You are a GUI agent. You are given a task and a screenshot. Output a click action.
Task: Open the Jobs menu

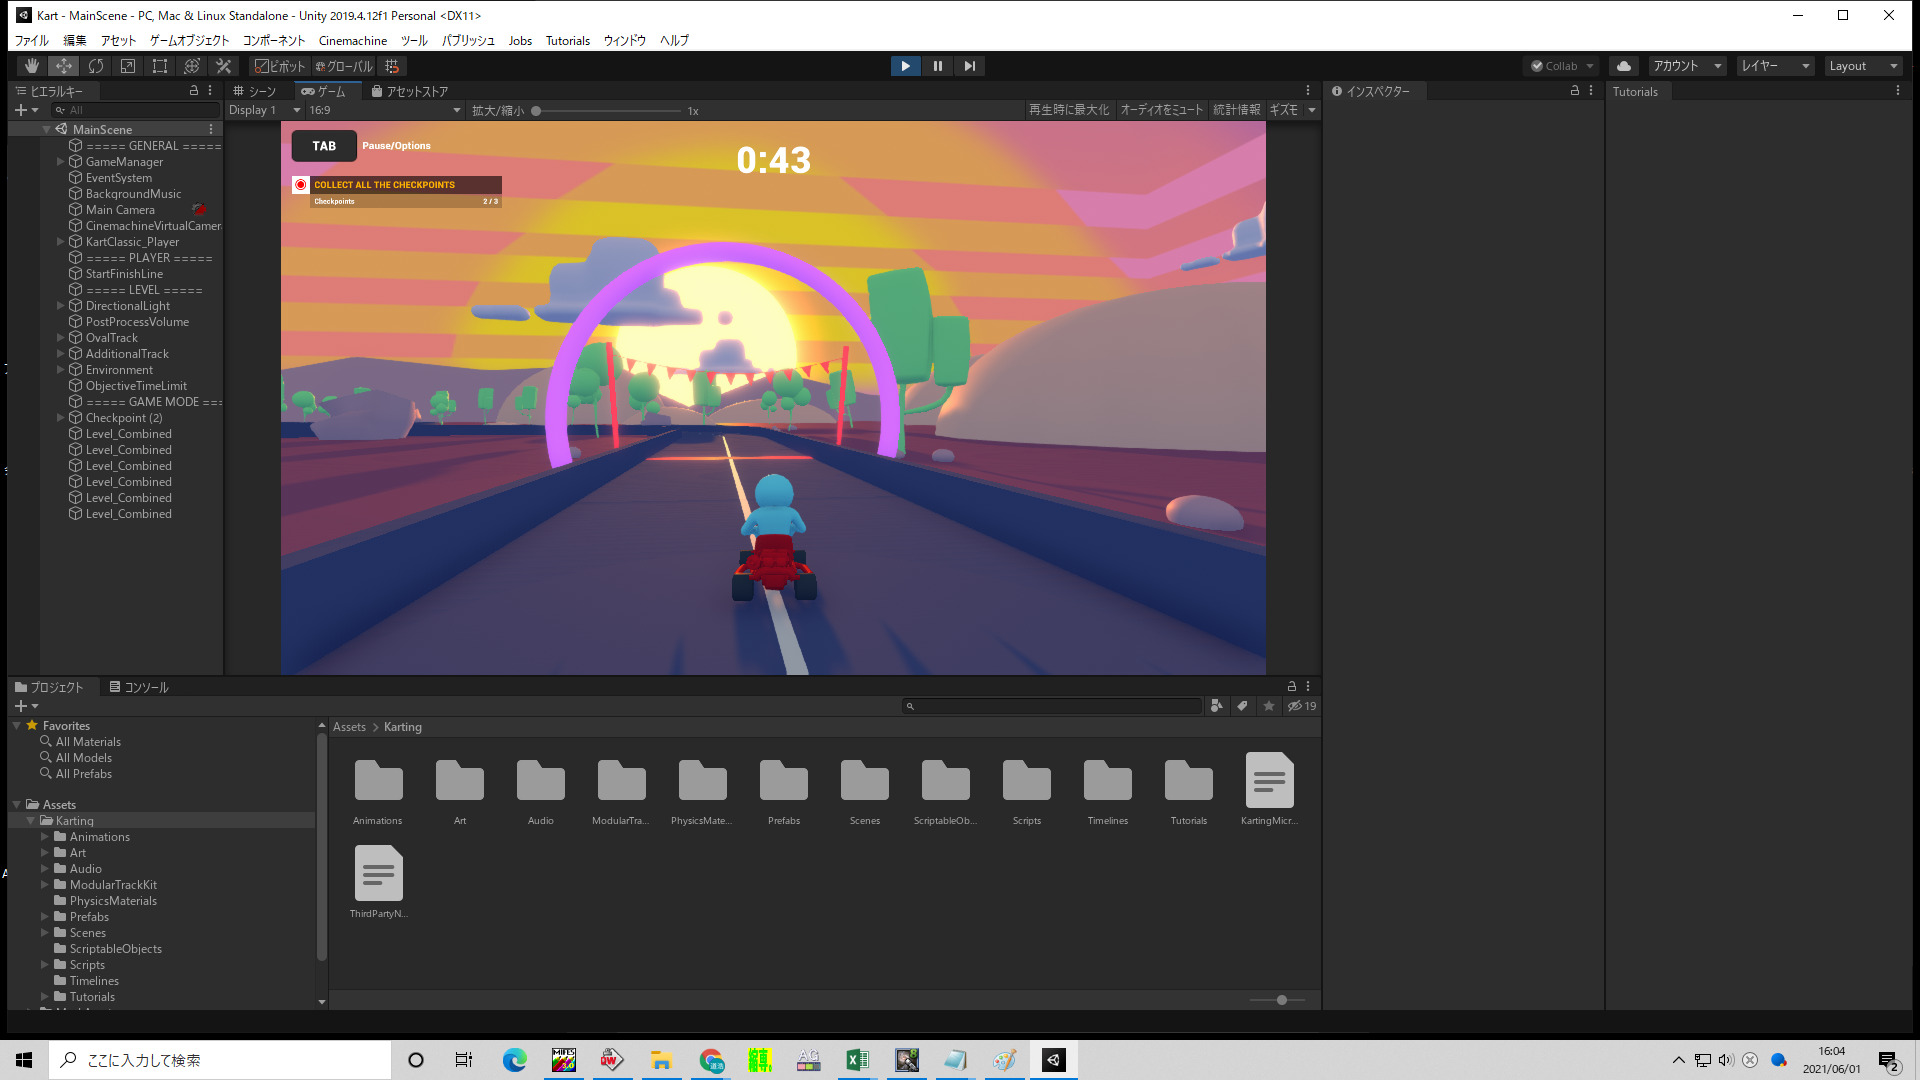coord(520,41)
